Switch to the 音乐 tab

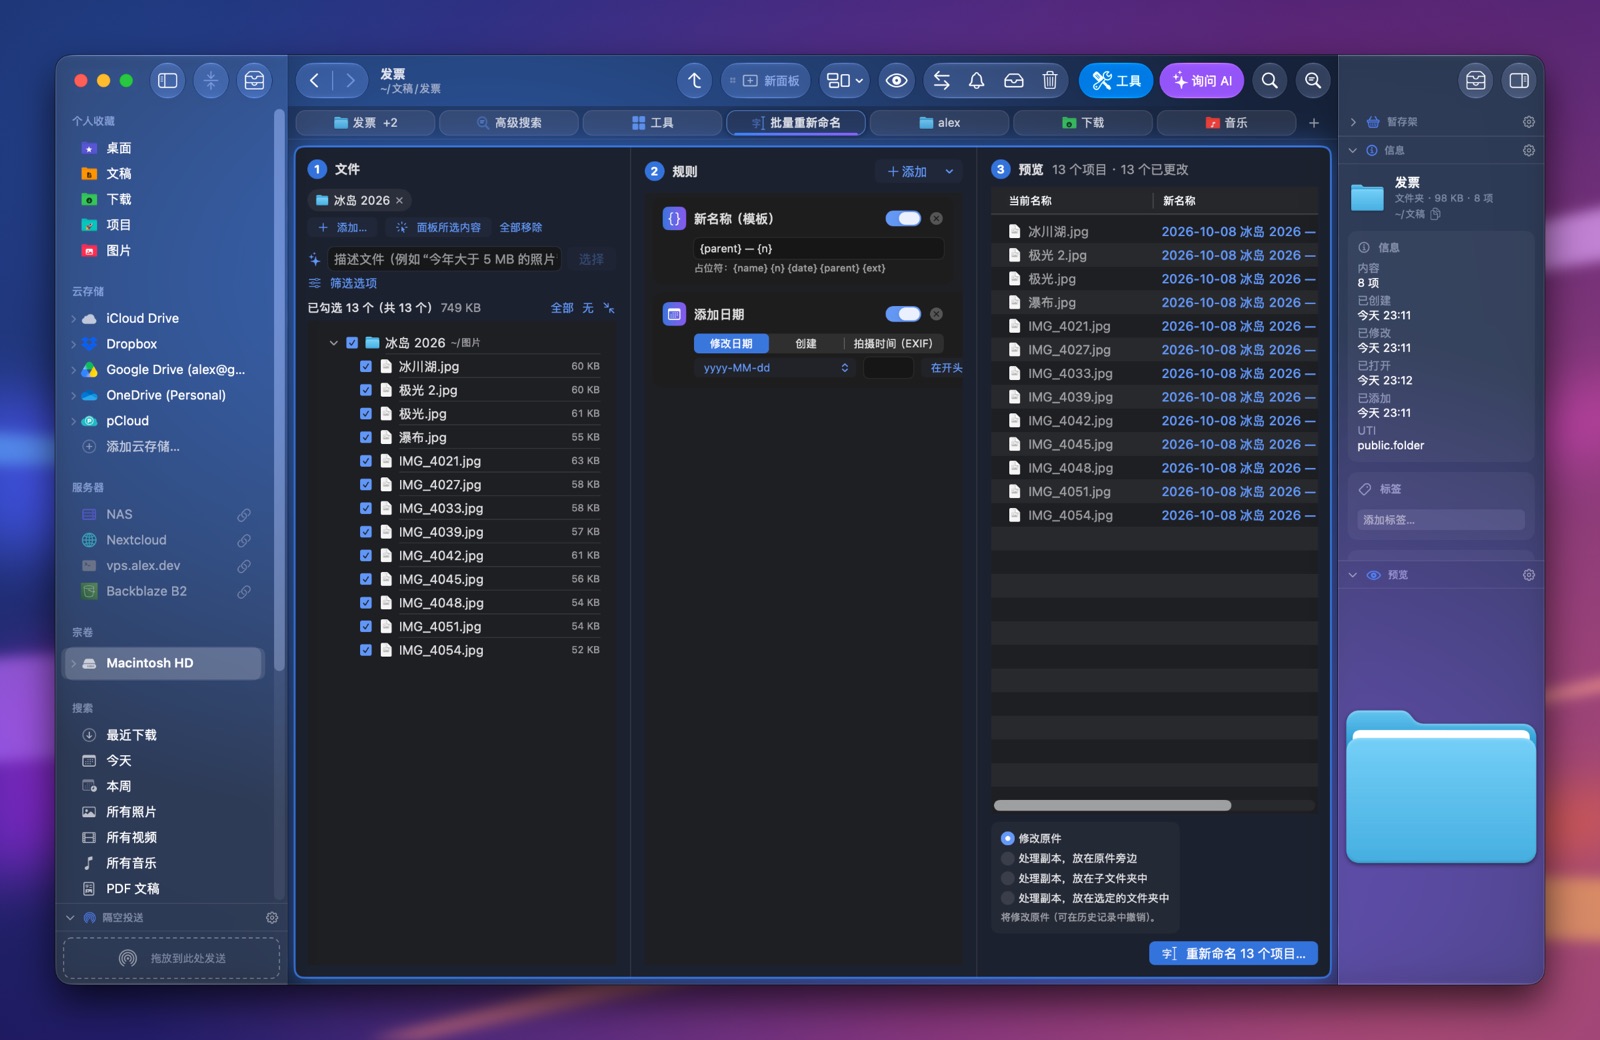coord(1226,123)
